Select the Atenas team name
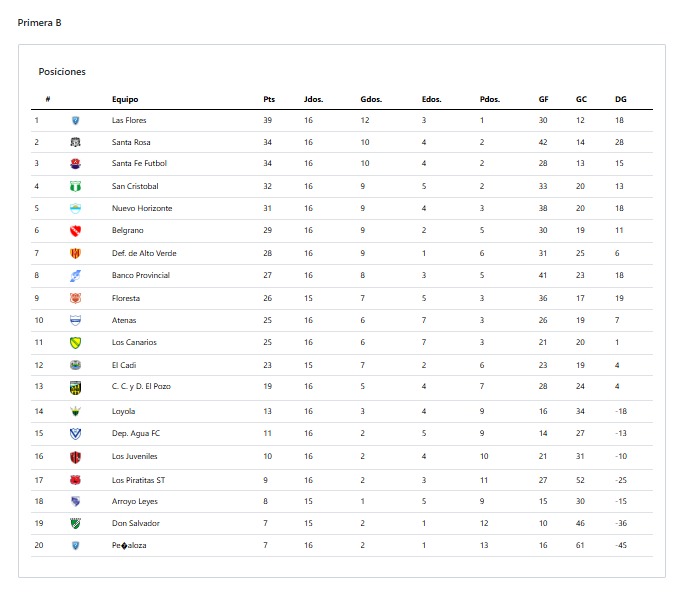683x598 pixels. point(124,321)
